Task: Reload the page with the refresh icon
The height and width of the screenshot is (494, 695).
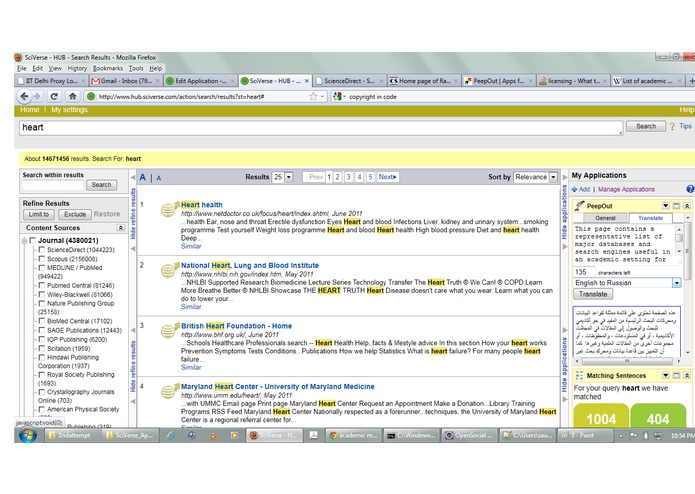Action: pyautogui.click(x=54, y=96)
